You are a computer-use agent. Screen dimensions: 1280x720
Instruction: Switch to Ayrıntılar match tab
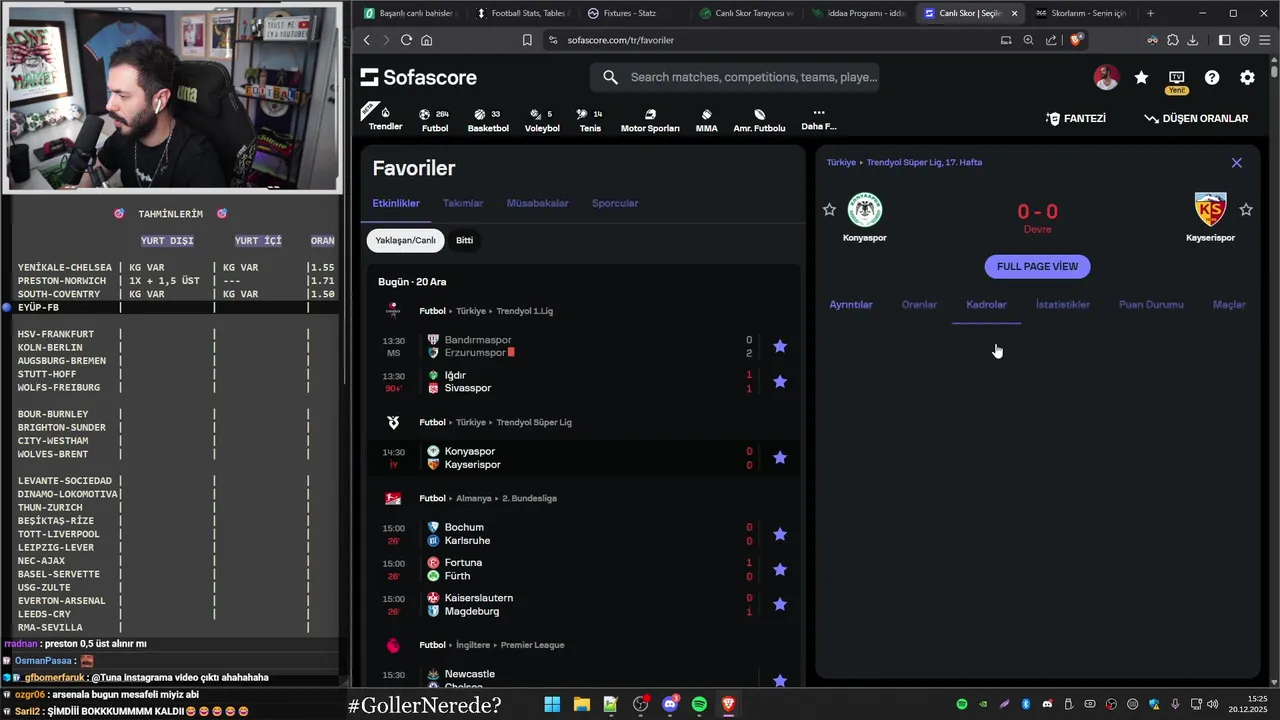851,304
